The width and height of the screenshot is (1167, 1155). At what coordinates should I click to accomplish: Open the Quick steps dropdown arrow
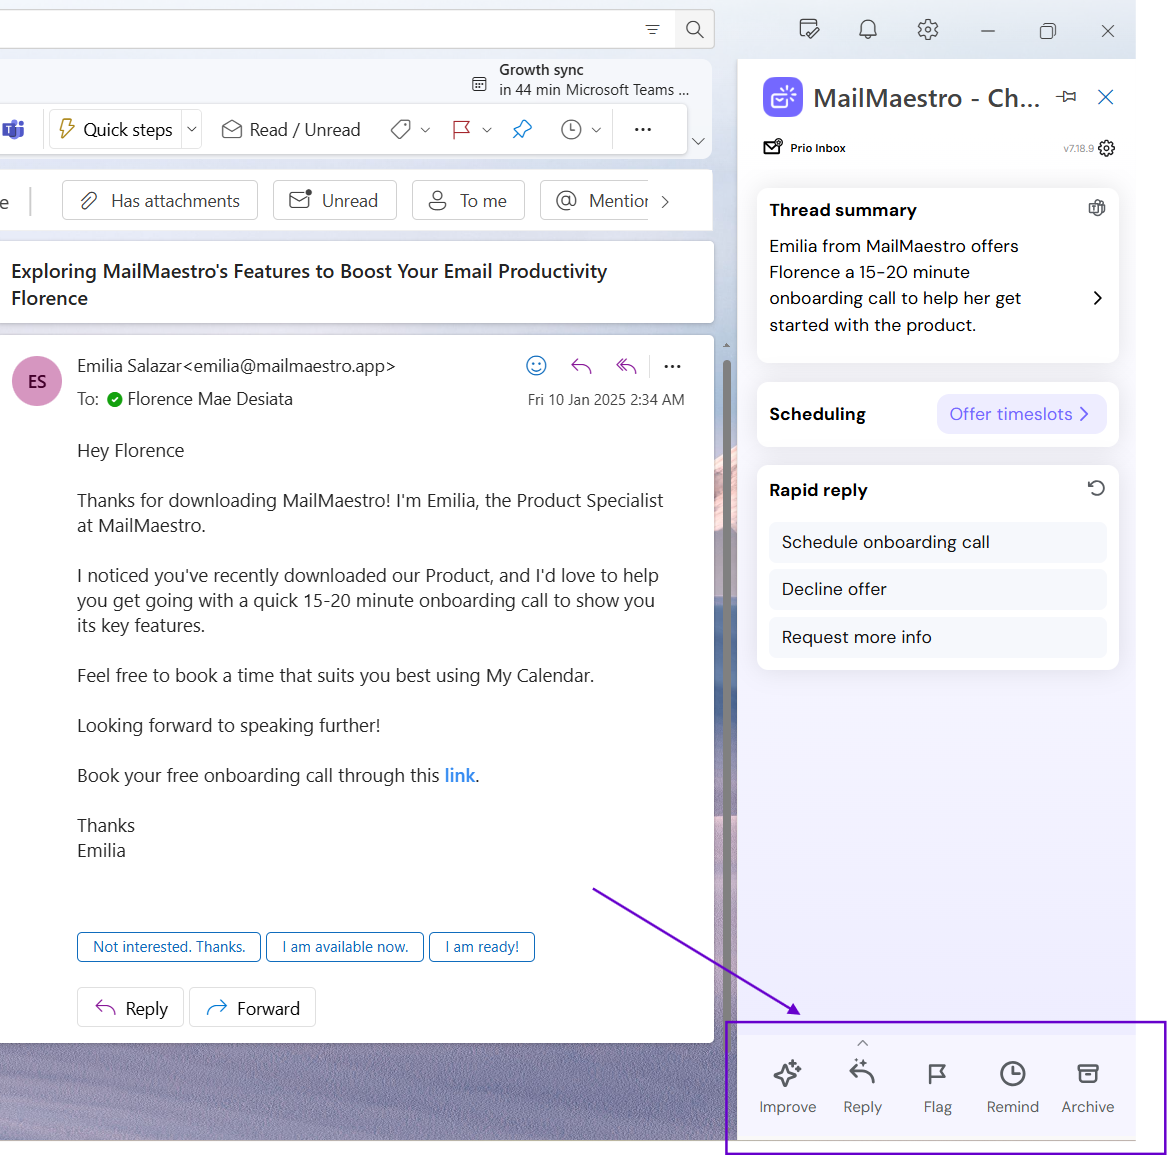click(191, 129)
